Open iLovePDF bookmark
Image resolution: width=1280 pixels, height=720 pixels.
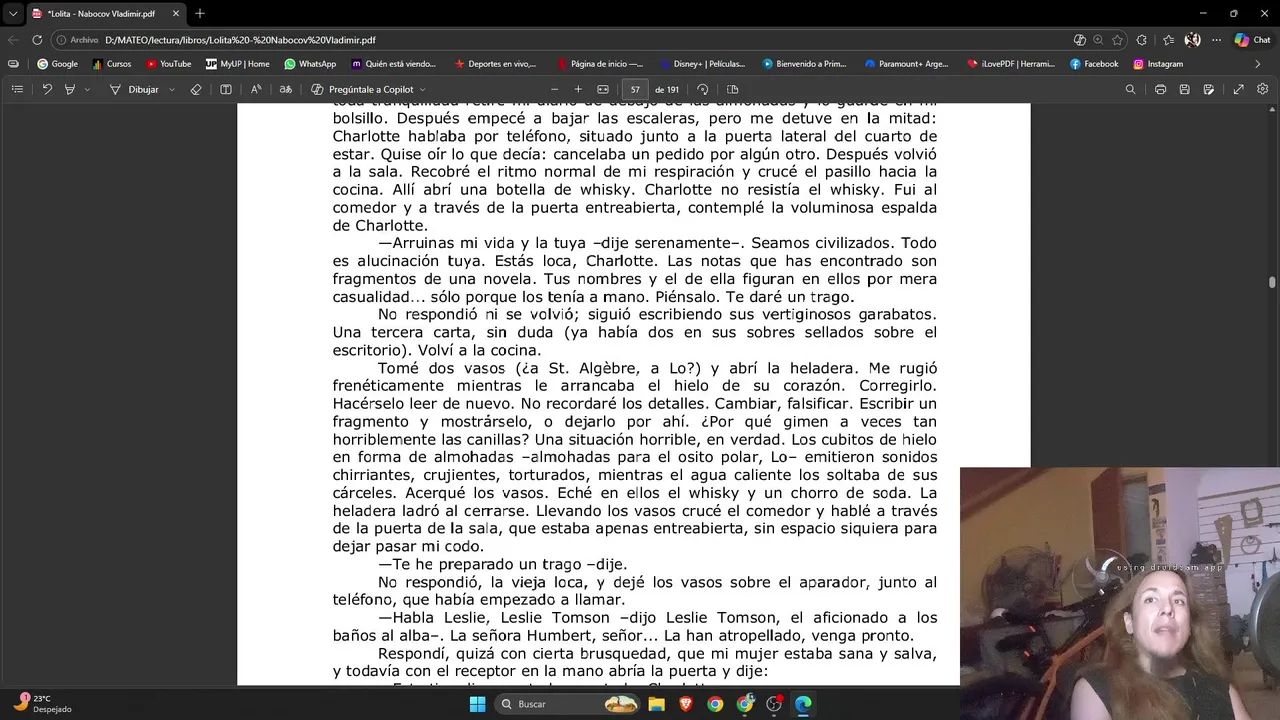coord(1011,64)
